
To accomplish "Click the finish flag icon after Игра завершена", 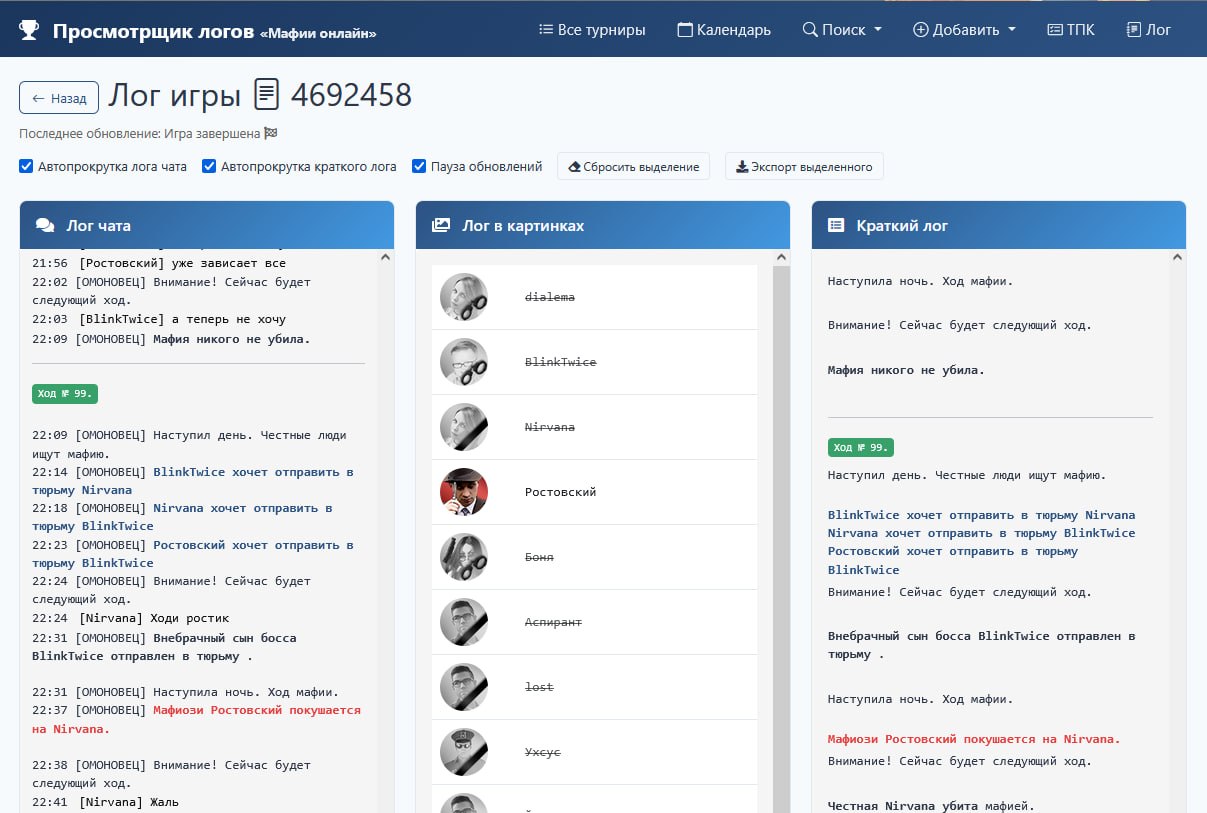I will pyautogui.click(x=270, y=133).
